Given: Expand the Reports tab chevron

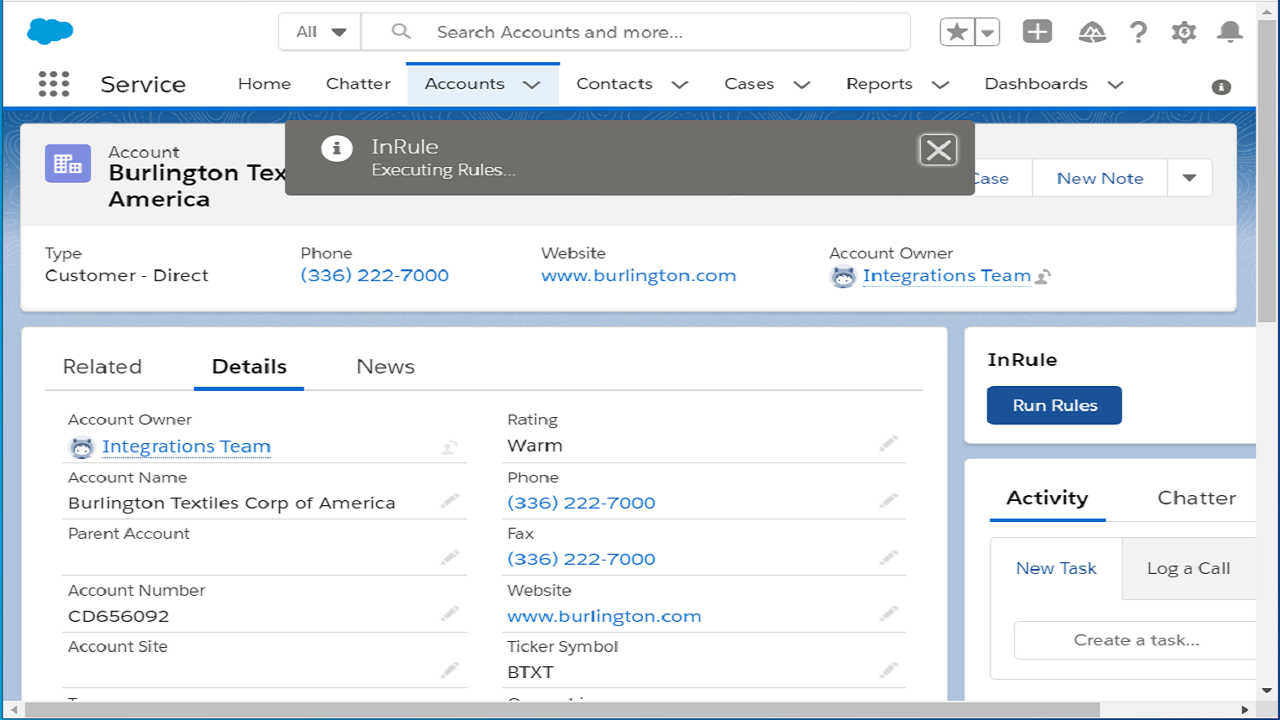Looking at the screenshot, I should coord(940,85).
